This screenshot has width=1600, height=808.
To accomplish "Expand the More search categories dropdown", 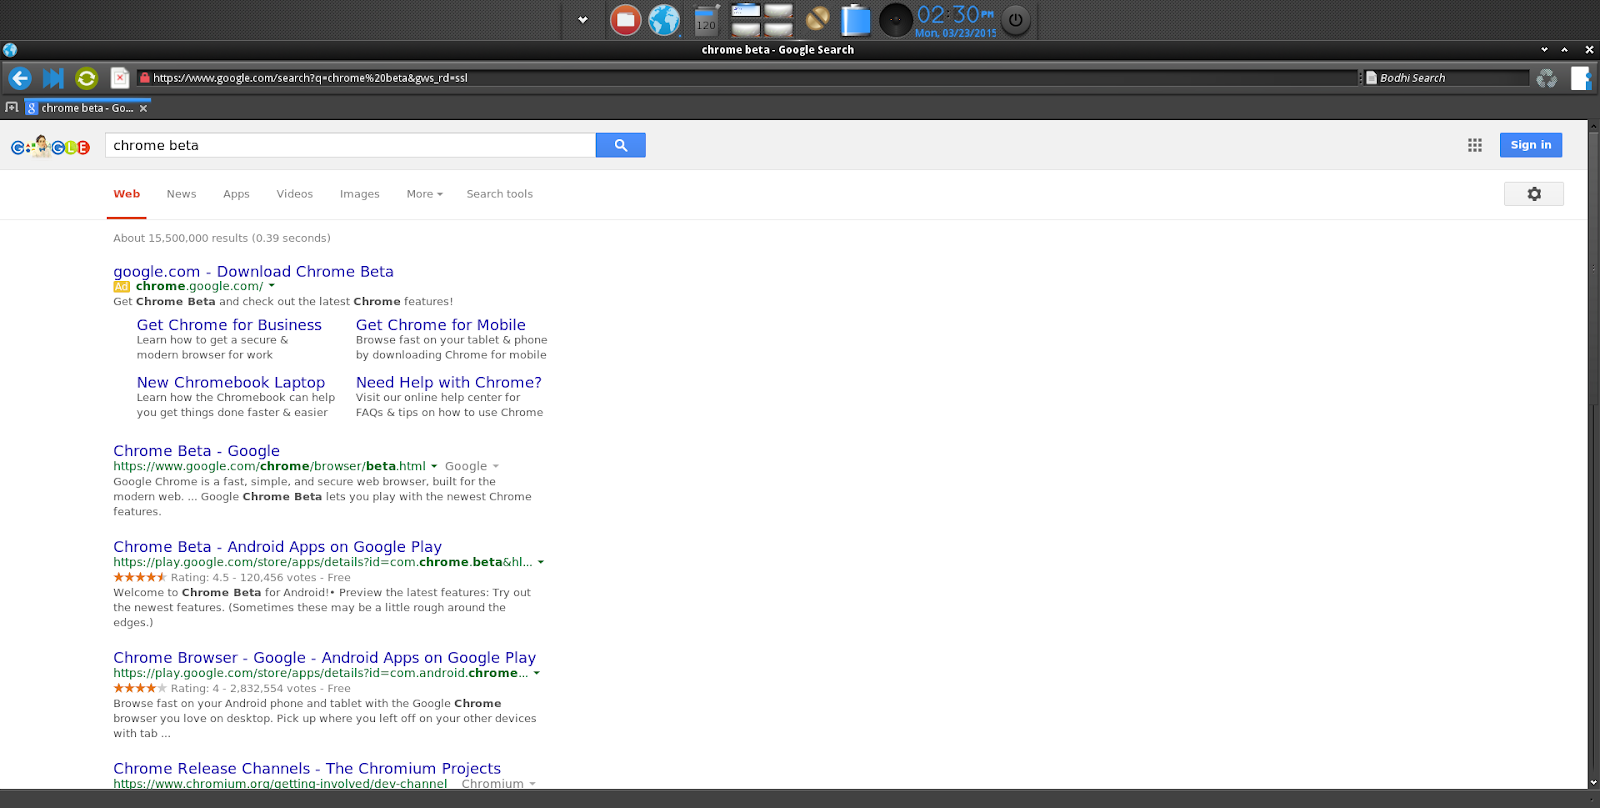I will click(425, 194).
